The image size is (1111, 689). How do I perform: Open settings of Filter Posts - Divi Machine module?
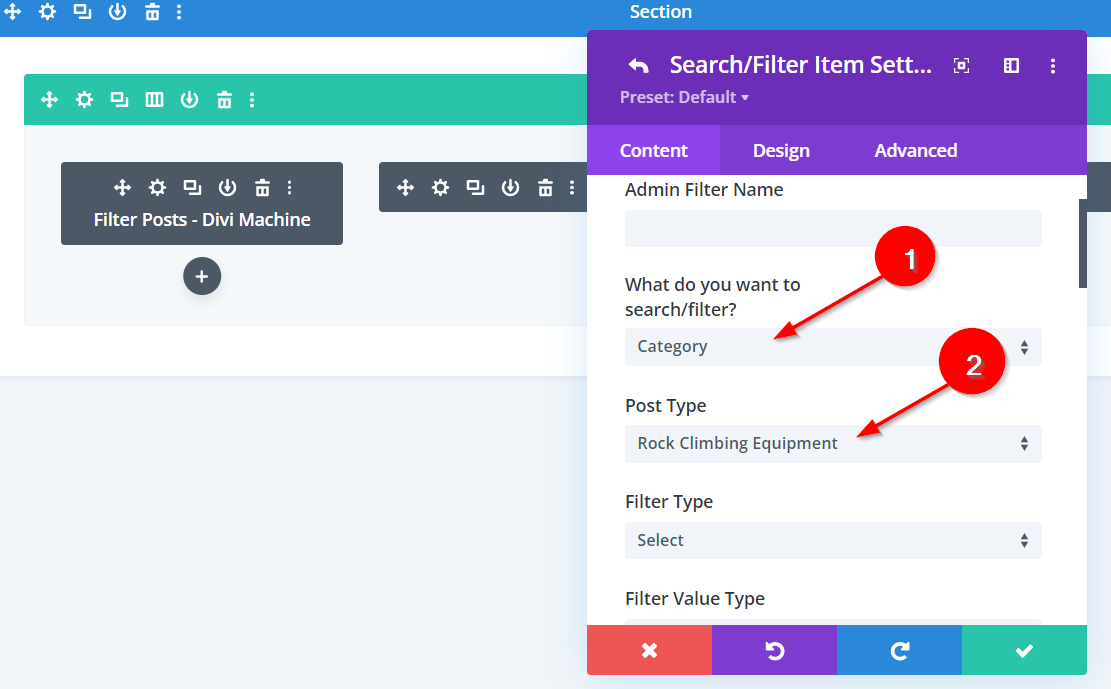157,187
